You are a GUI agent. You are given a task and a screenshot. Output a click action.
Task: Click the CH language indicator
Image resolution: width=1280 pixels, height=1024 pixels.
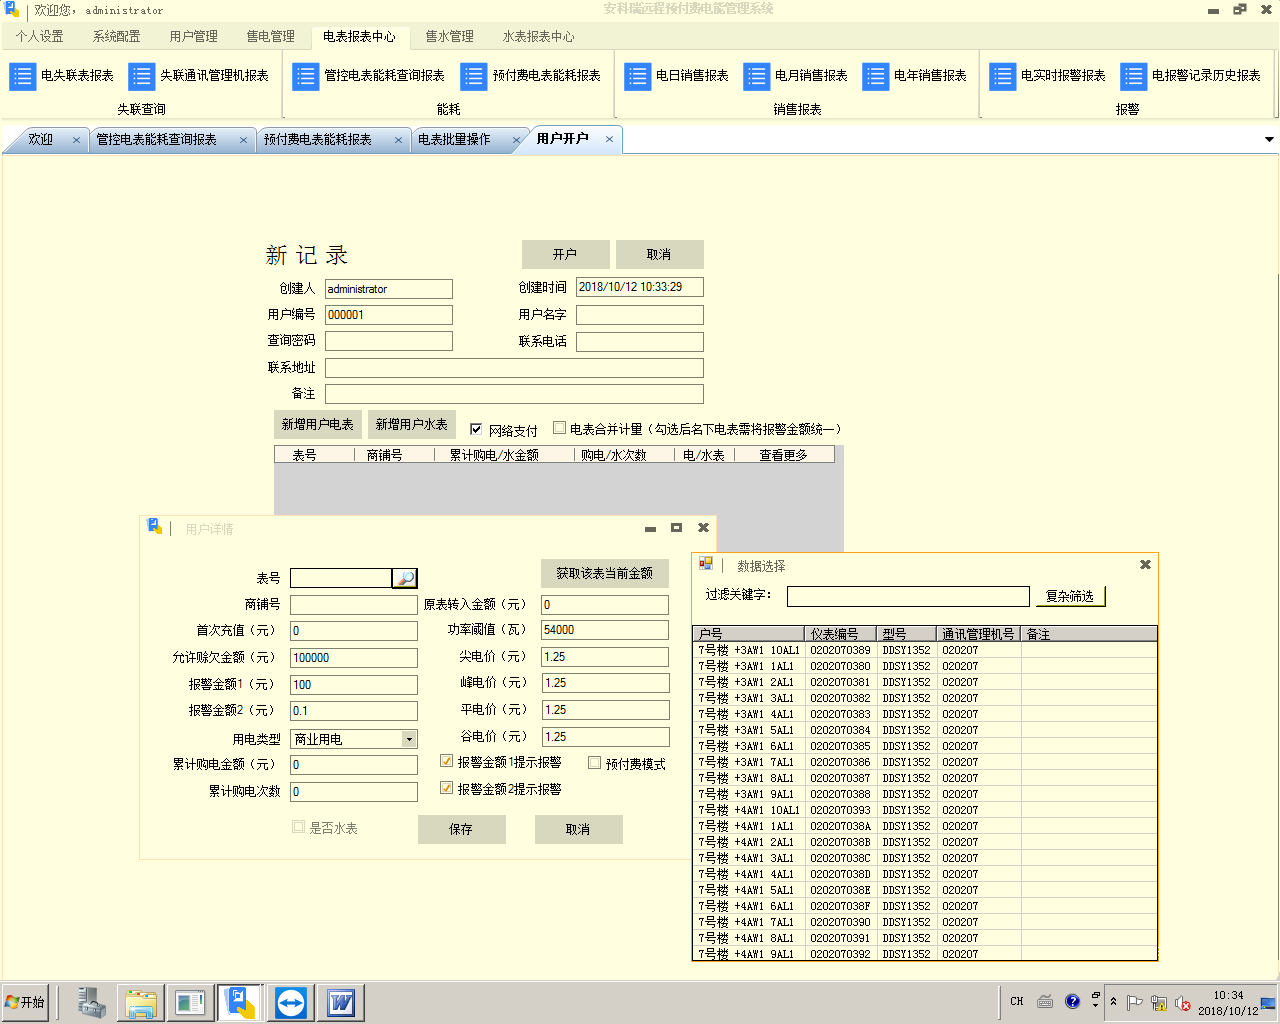(x=1017, y=1001)
